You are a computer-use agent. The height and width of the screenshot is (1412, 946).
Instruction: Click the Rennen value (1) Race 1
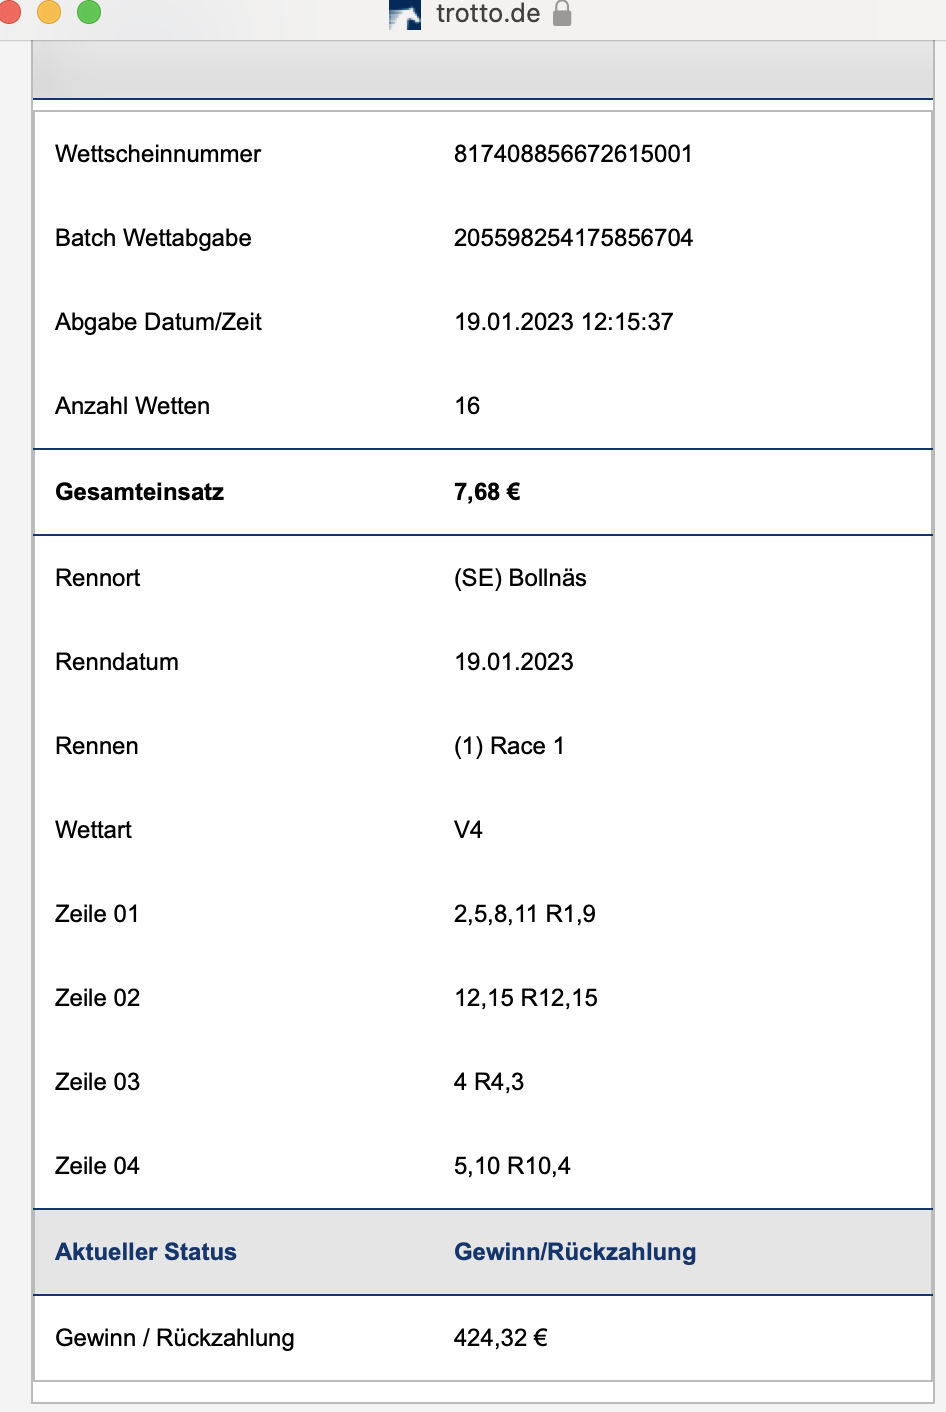(x=509, y=746)
